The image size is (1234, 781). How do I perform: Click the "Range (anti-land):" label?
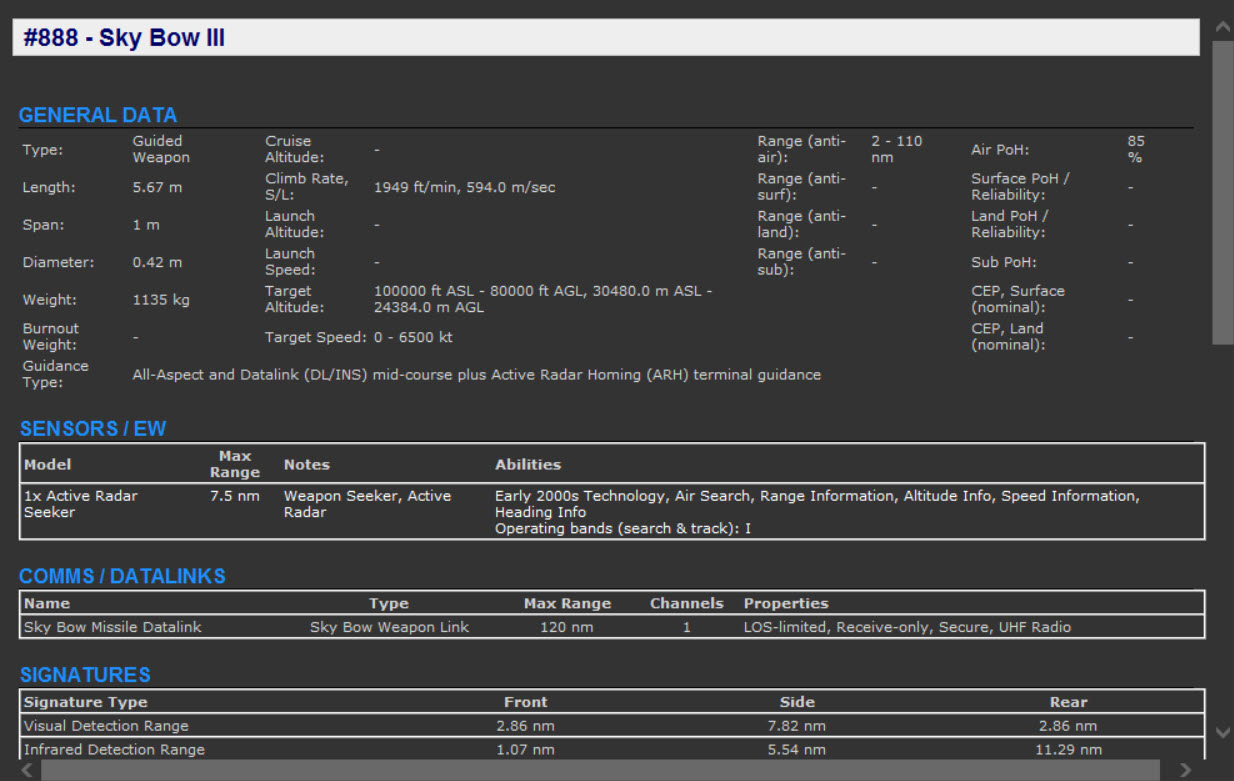(801, 224)
